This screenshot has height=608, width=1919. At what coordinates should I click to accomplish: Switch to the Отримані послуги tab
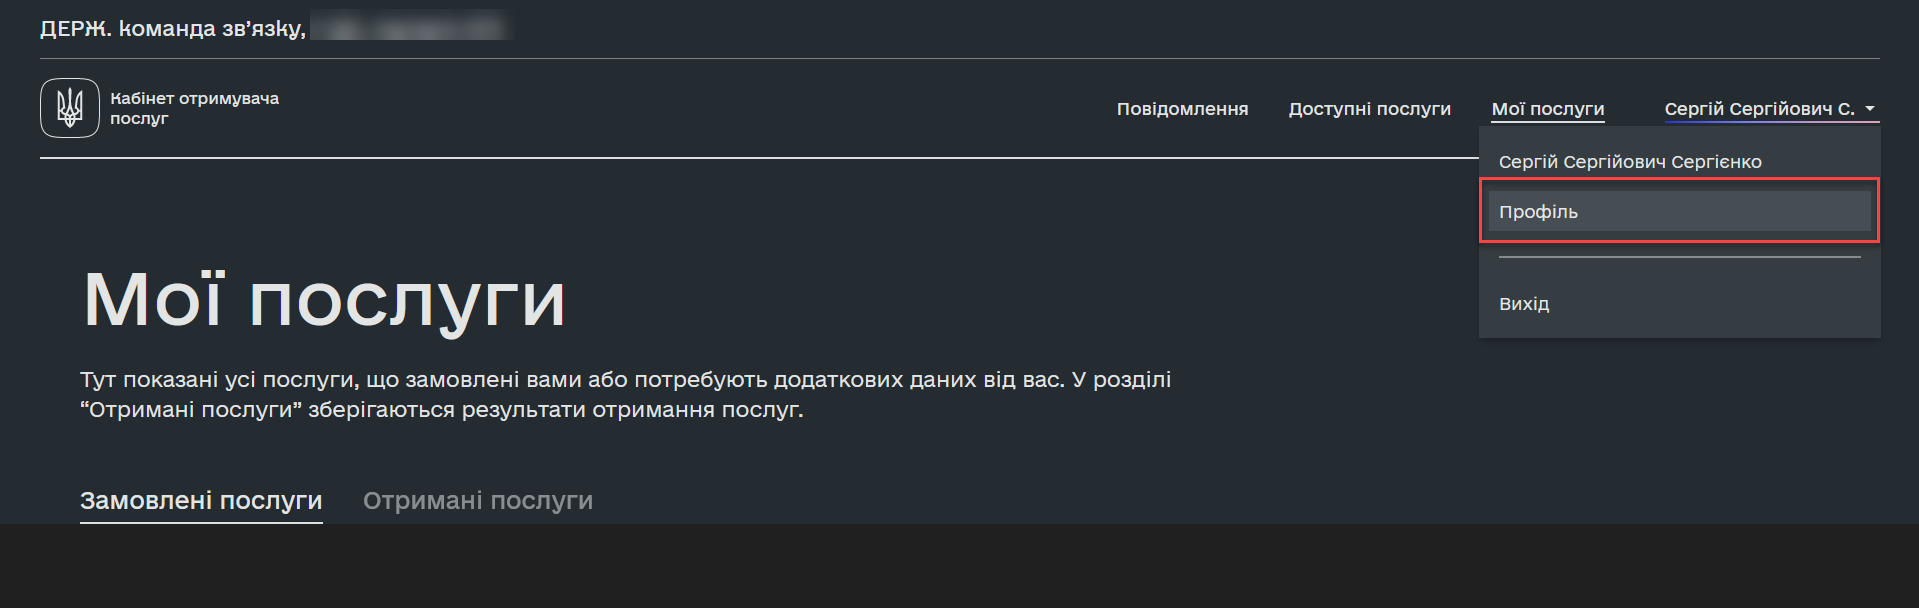click(x=478, y=500)
